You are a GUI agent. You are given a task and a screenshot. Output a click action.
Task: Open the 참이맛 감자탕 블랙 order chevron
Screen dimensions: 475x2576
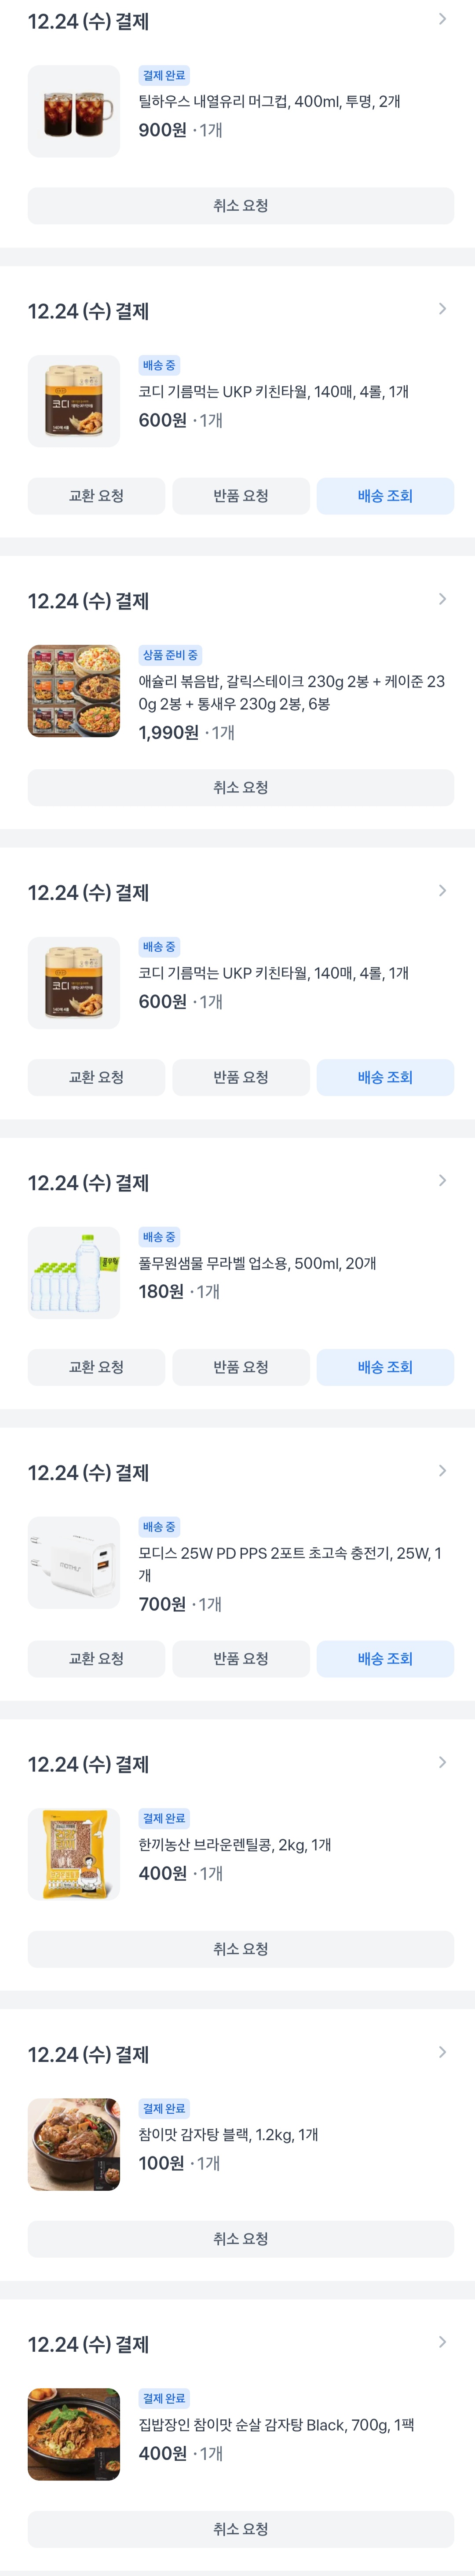[442, 2052]
